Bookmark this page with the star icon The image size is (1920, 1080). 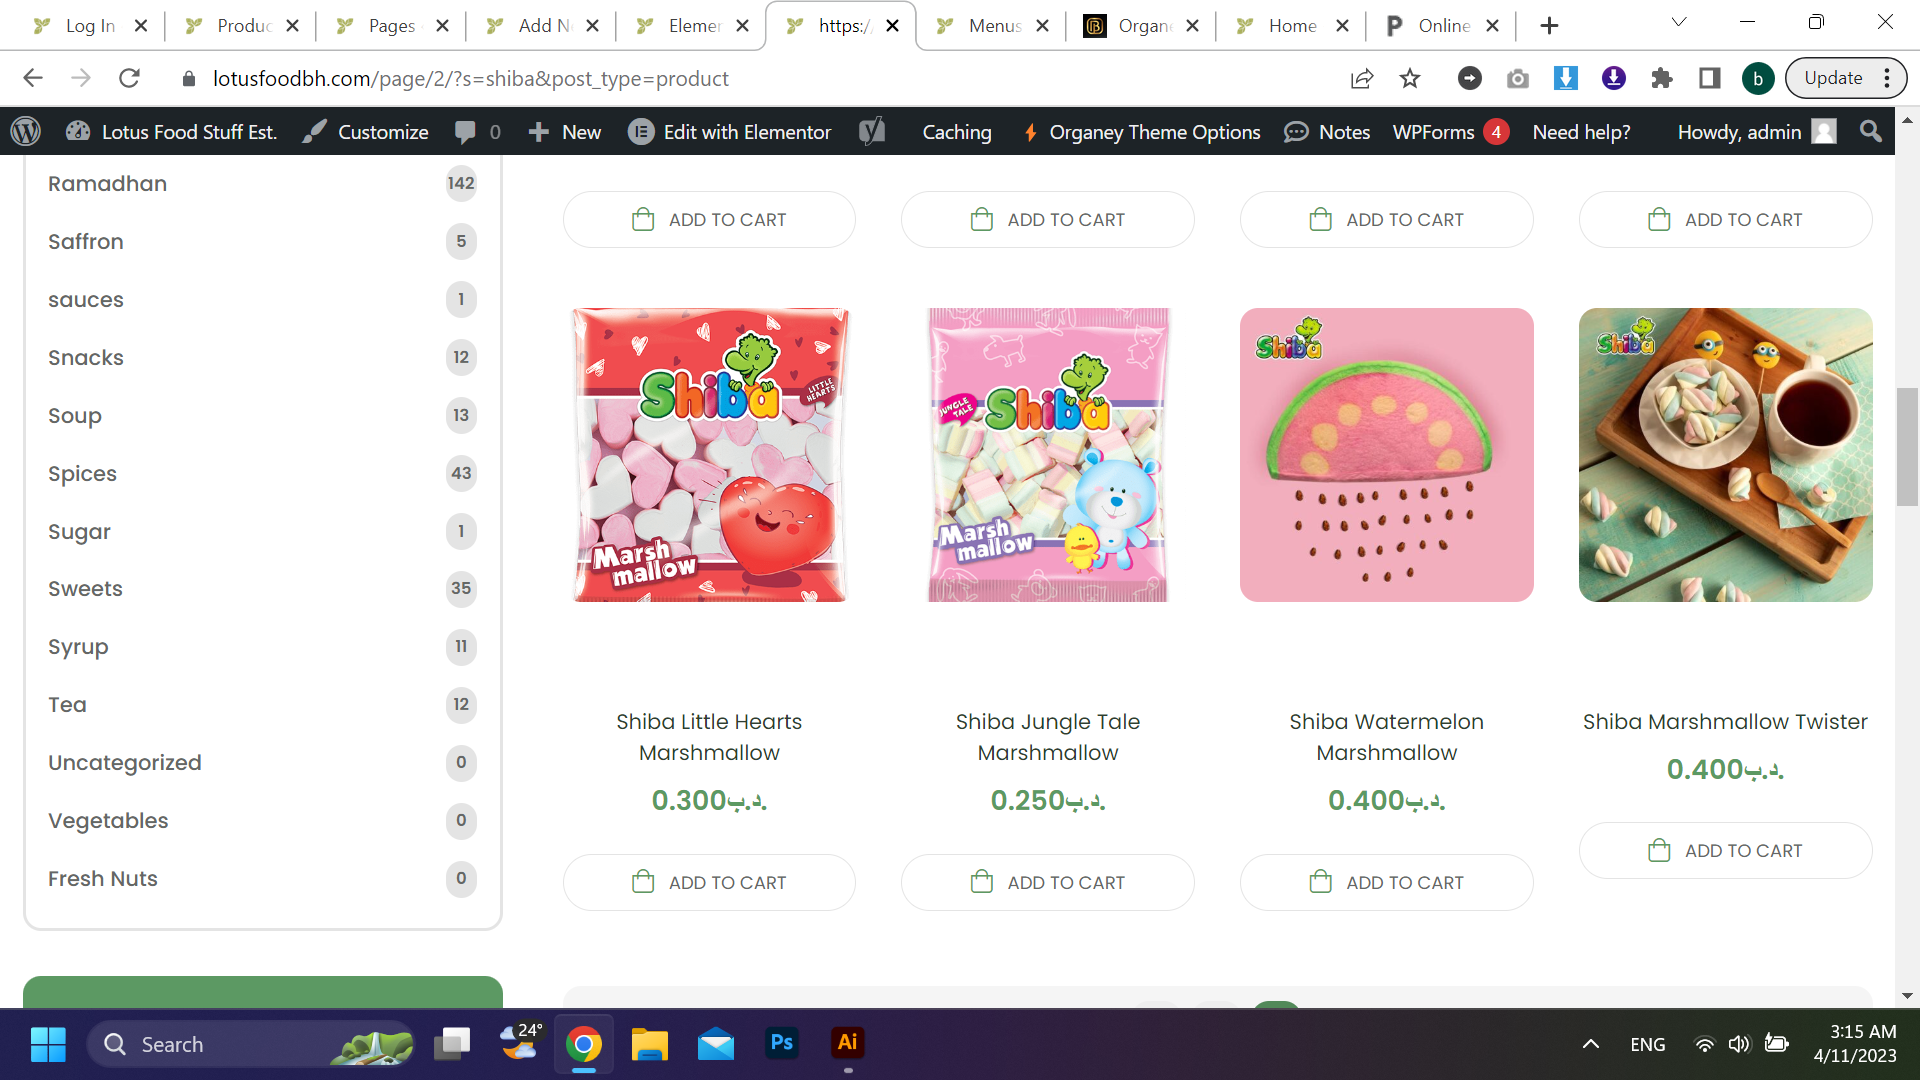(x=1410, y=78)
